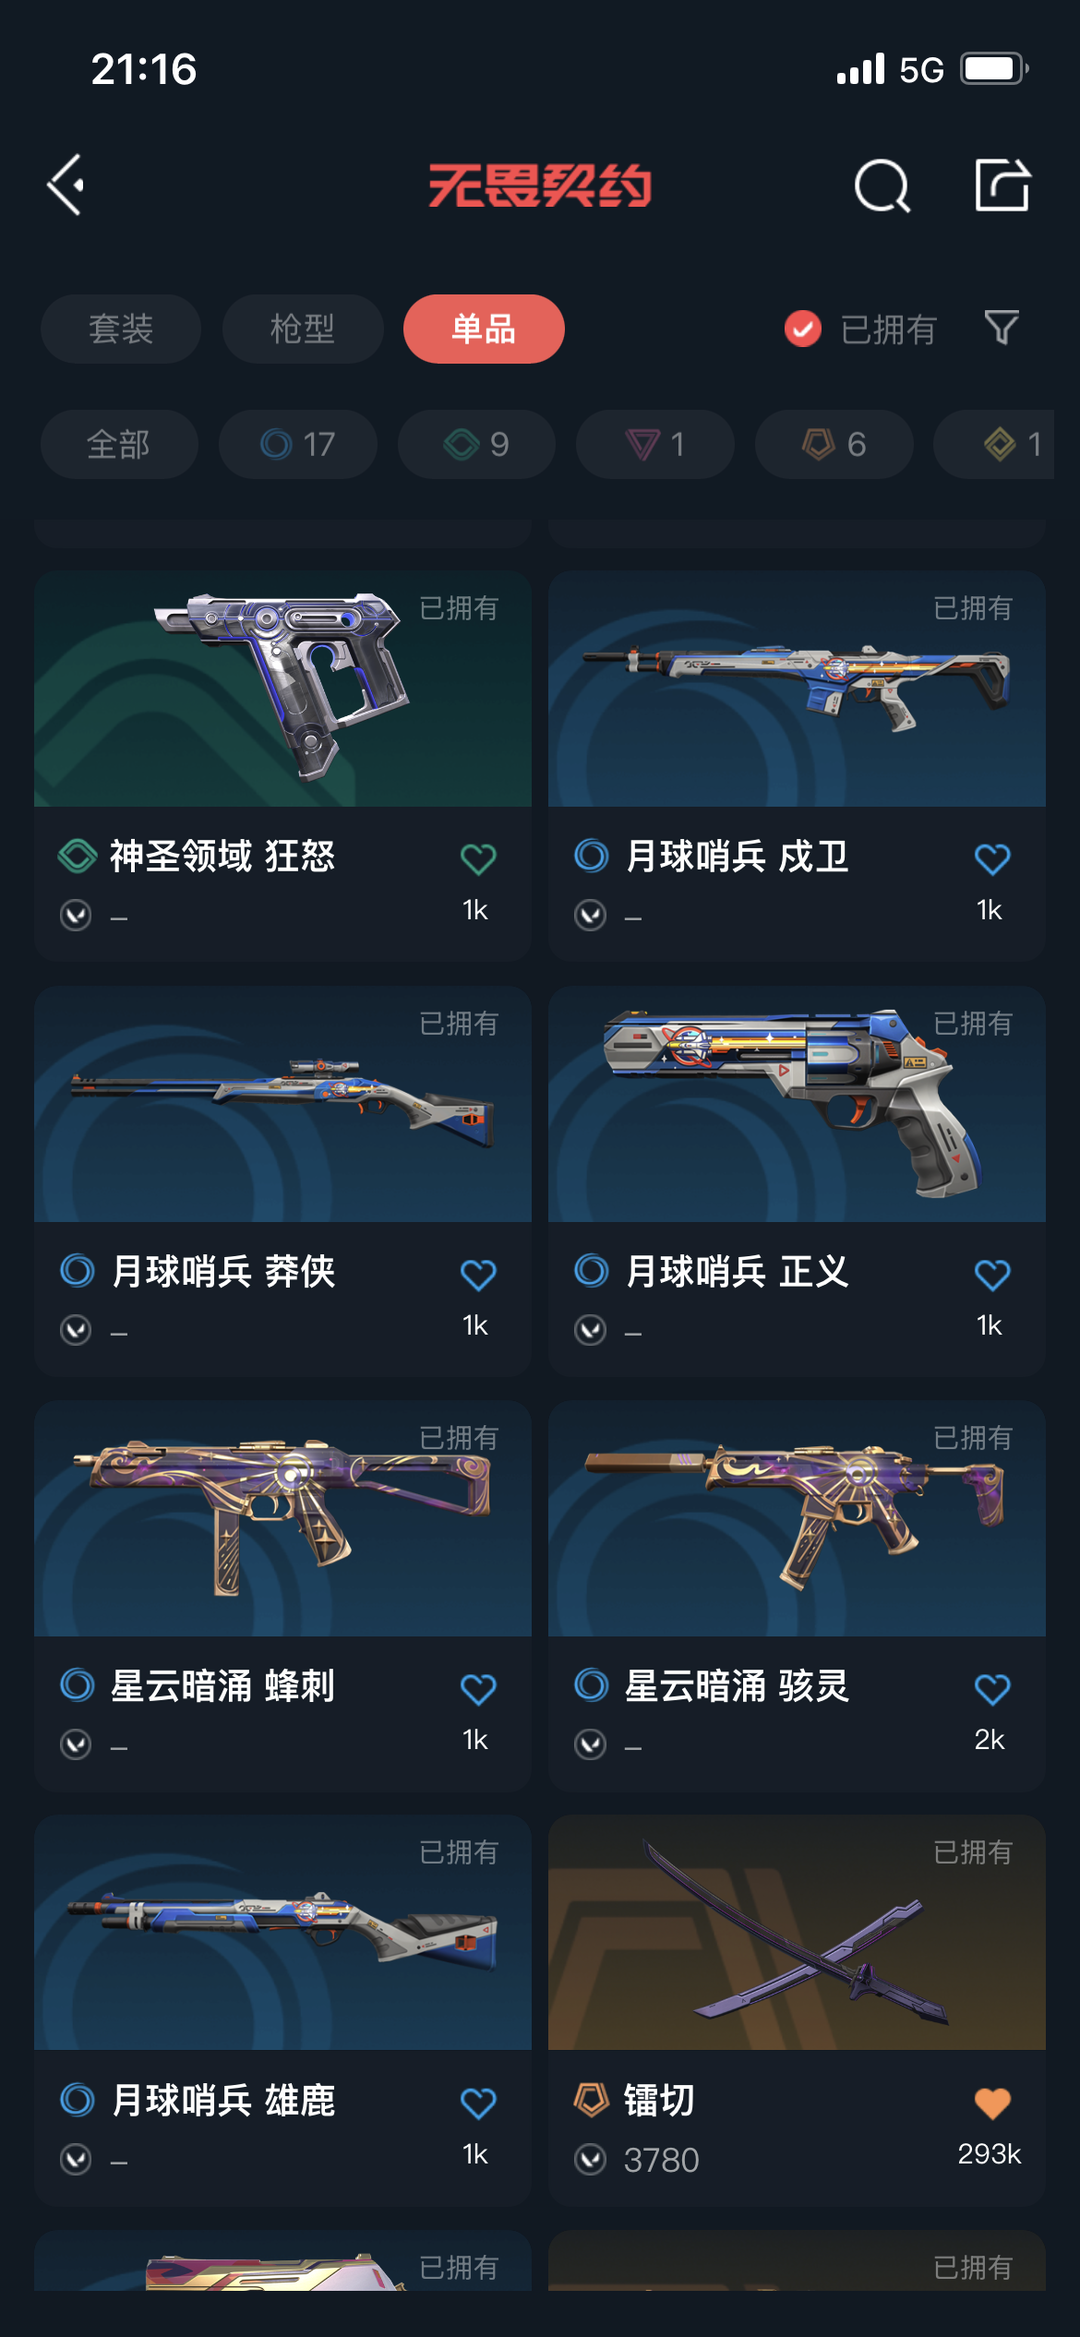
Task: Filter by green tier chip 9
Action: click(477, 444)
